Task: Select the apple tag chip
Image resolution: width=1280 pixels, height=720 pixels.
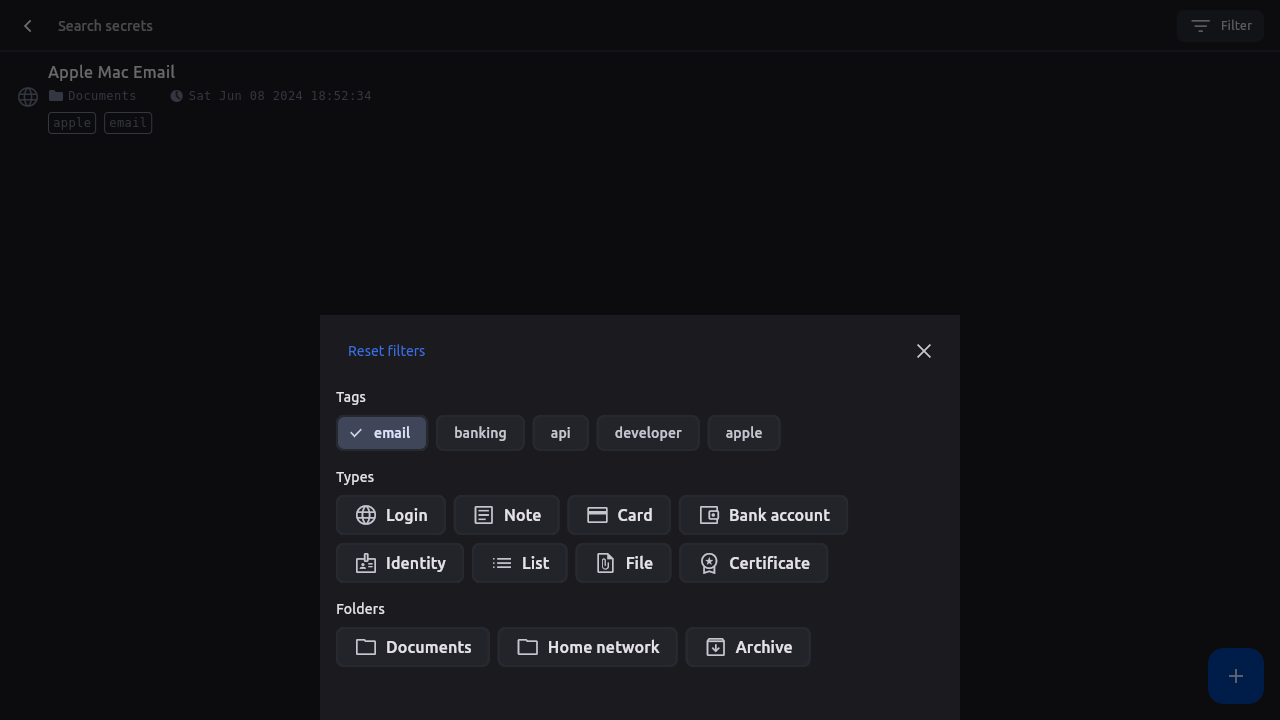Action: tap(744, 433)
